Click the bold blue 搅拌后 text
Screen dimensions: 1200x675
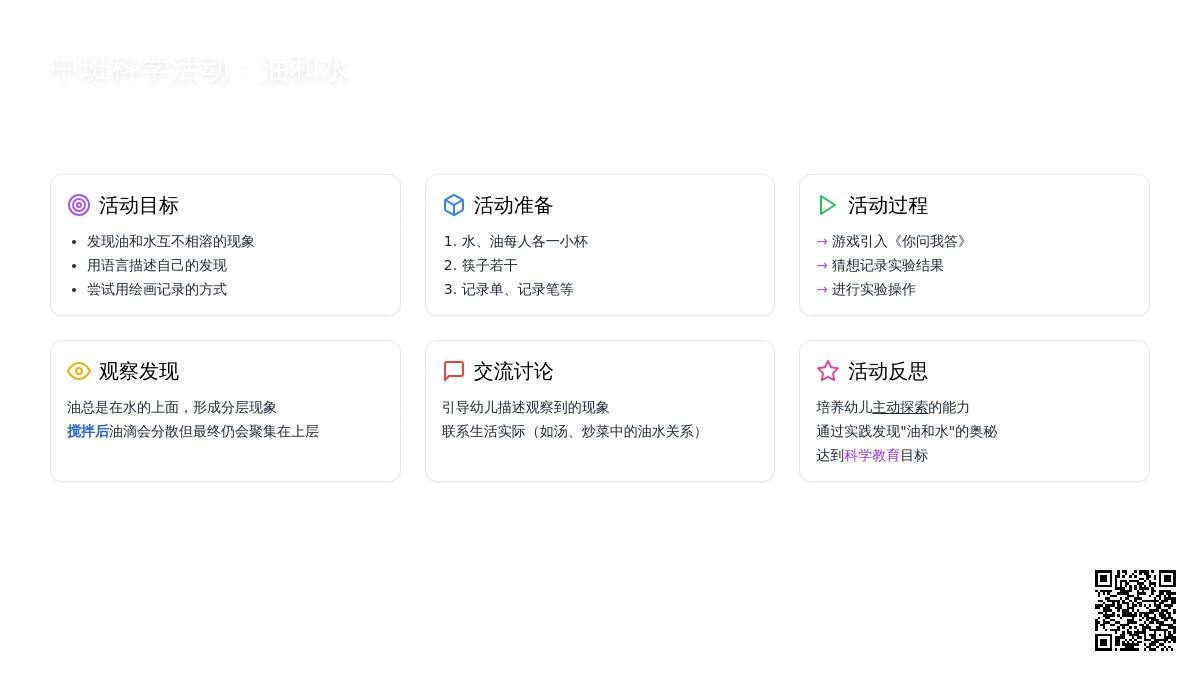[88, 431]
